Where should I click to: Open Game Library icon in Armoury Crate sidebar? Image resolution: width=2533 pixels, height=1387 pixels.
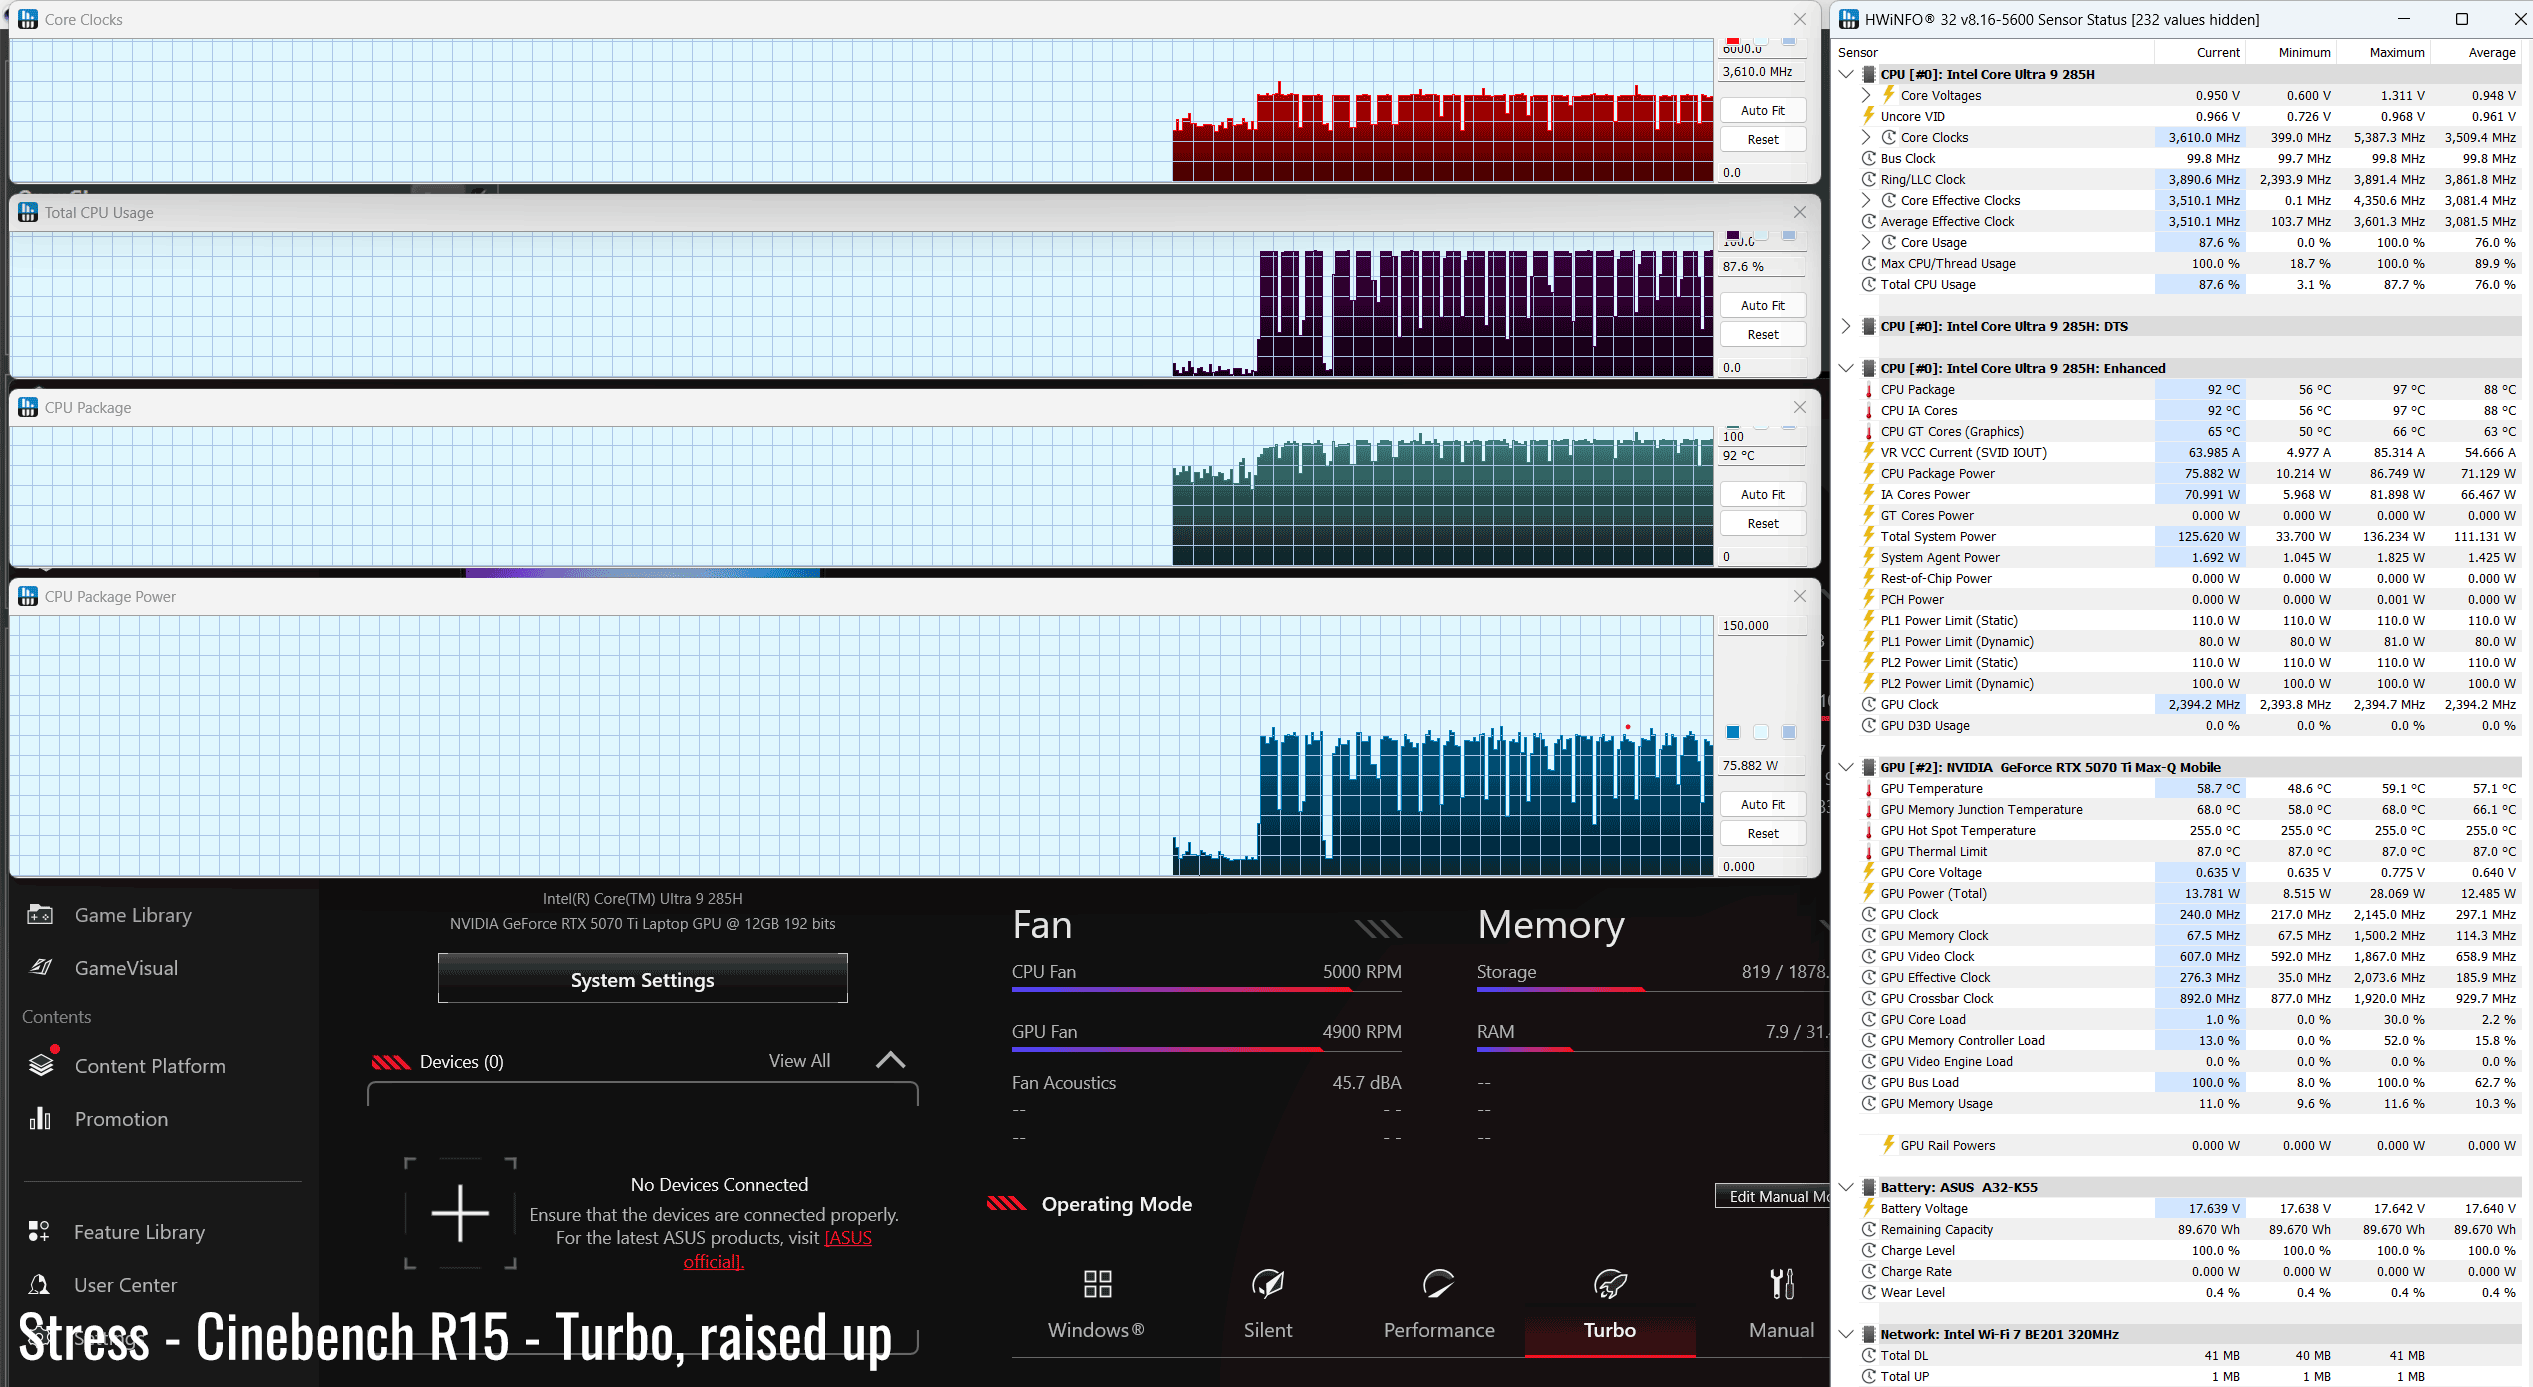point(40,914)
